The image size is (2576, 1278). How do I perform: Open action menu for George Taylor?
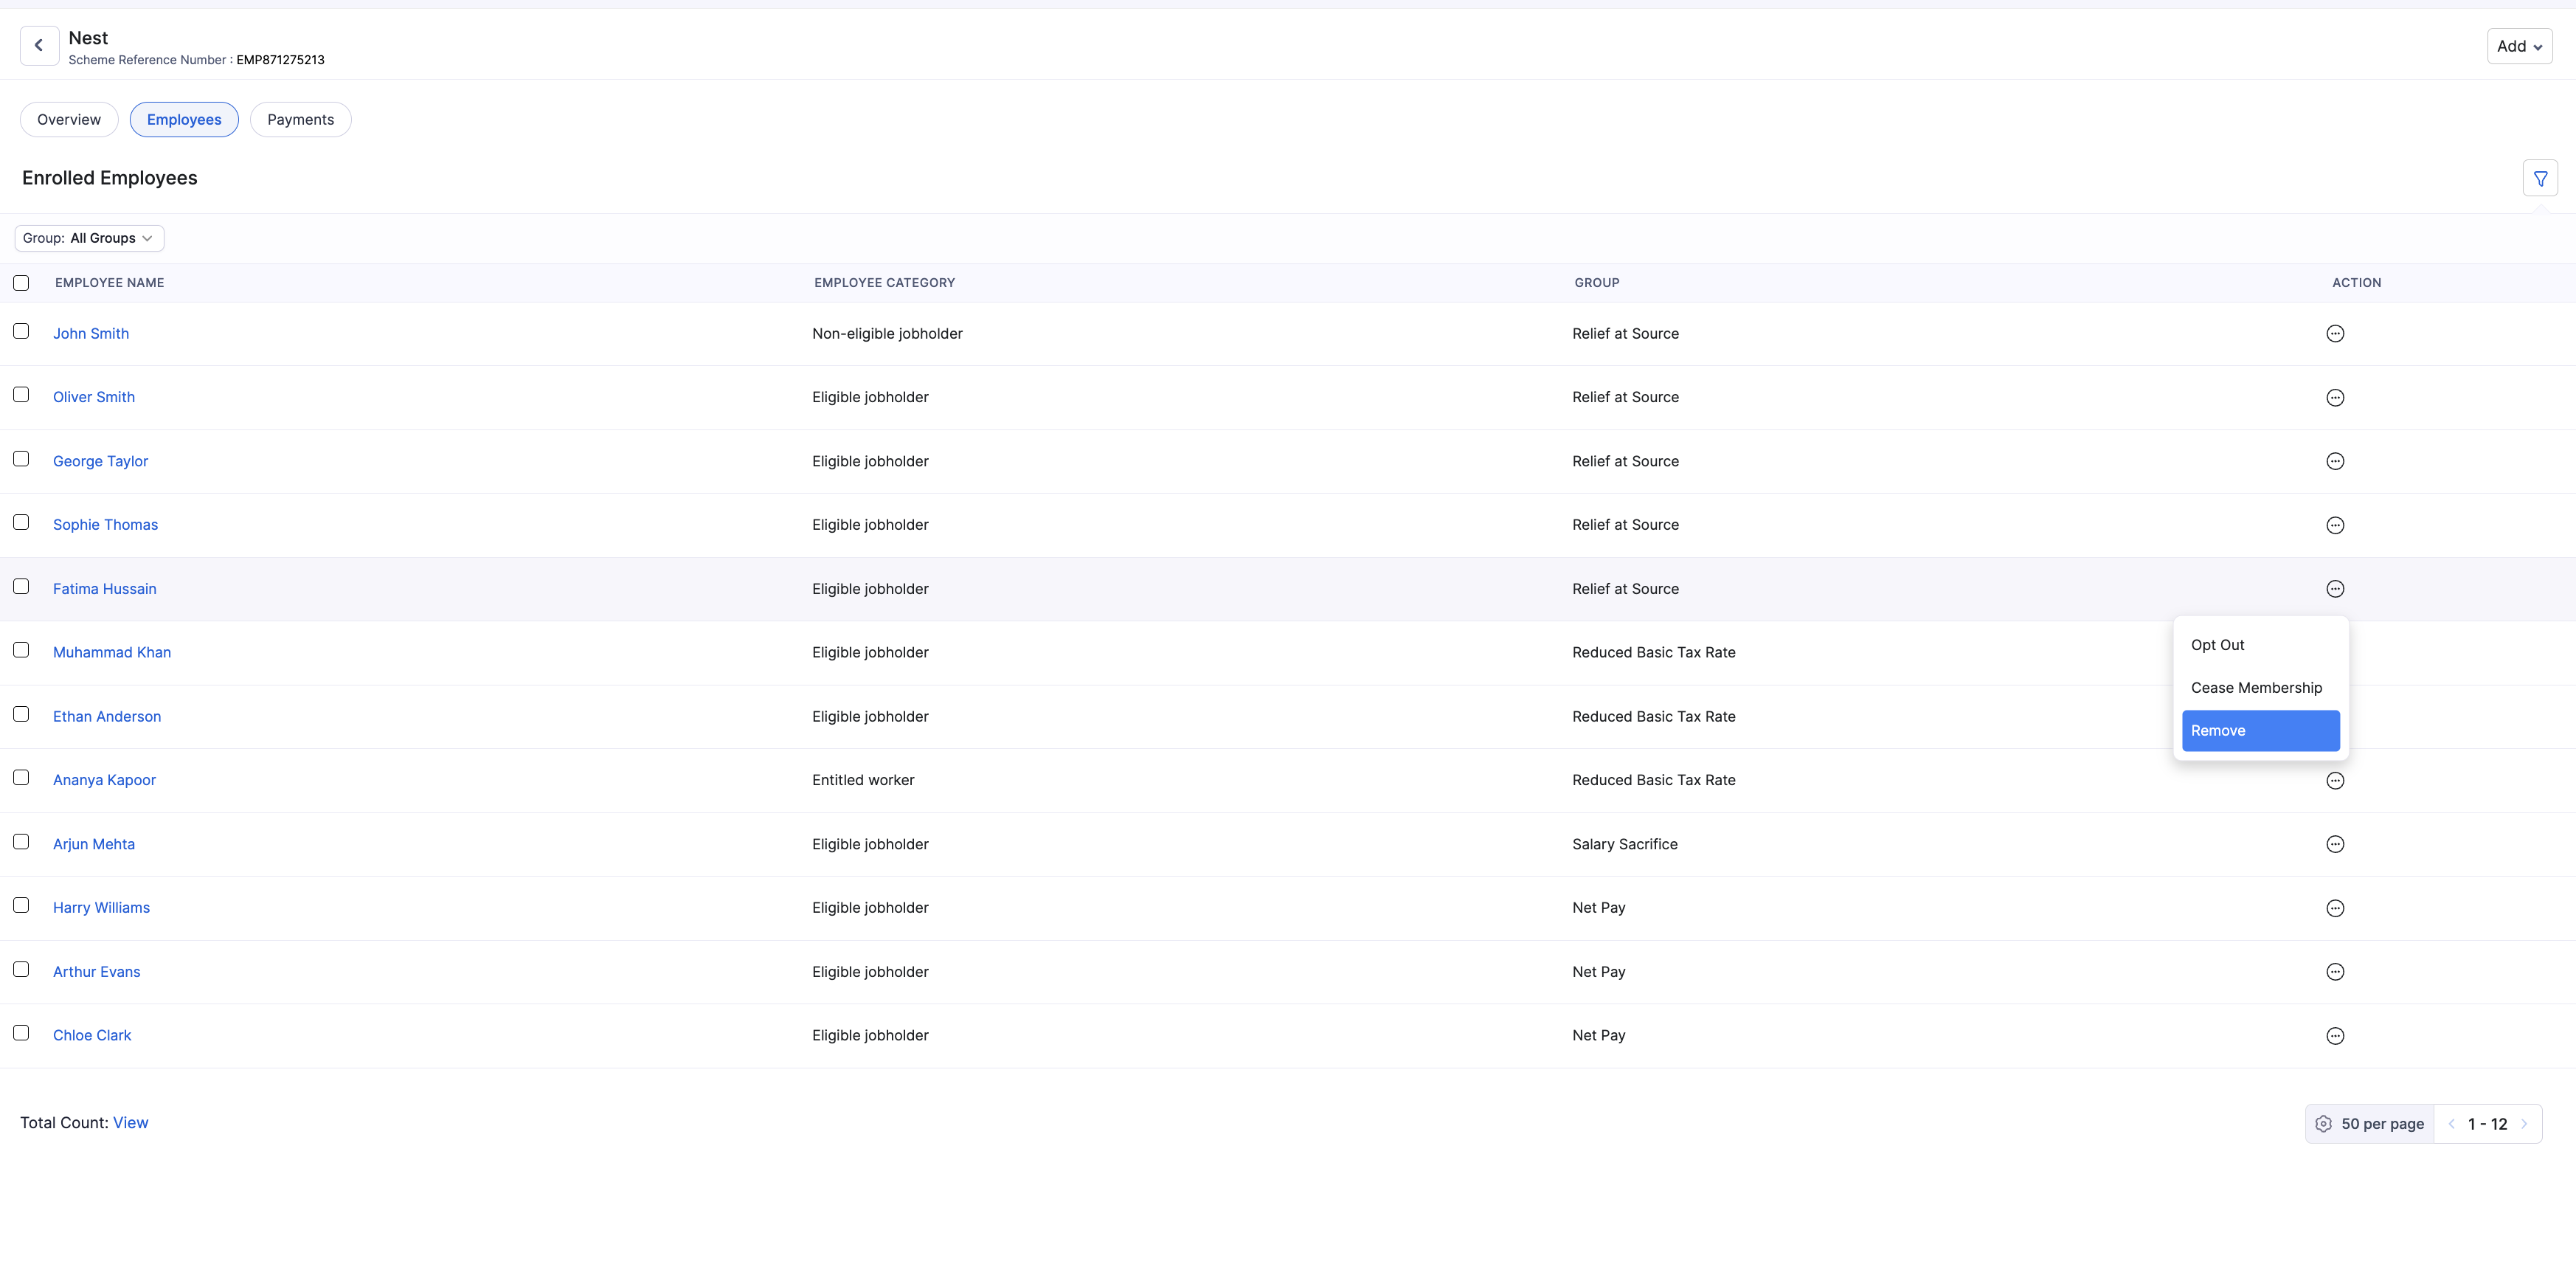2335,461
